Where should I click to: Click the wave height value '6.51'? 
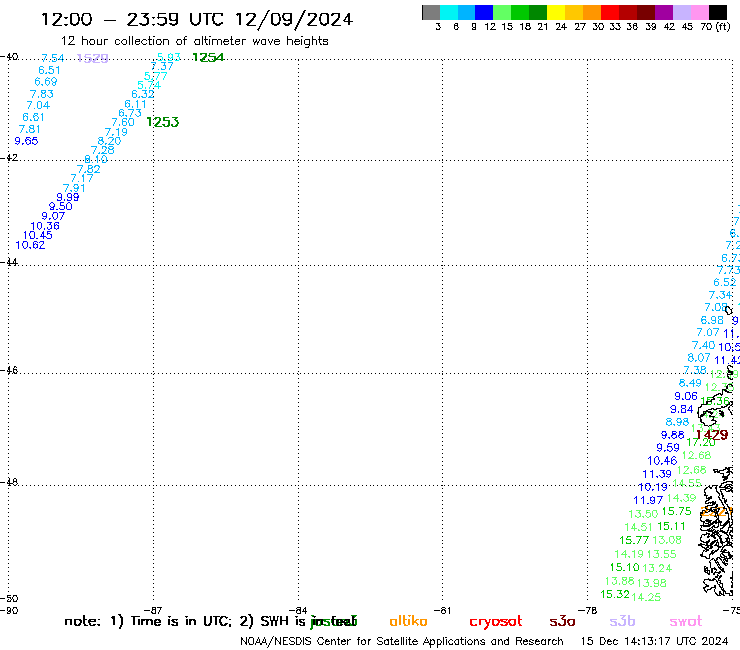click(49, 70)
